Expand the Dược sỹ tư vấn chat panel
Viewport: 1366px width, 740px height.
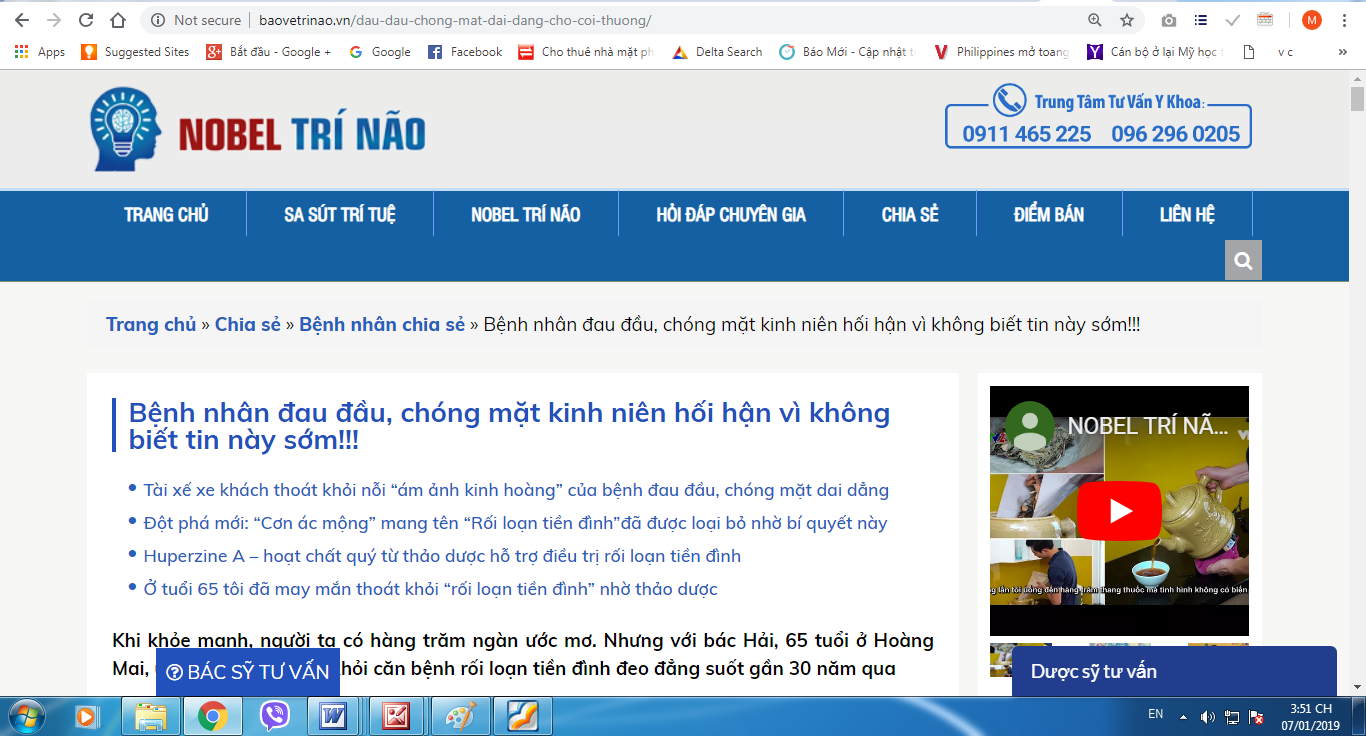pos(1173,671)
